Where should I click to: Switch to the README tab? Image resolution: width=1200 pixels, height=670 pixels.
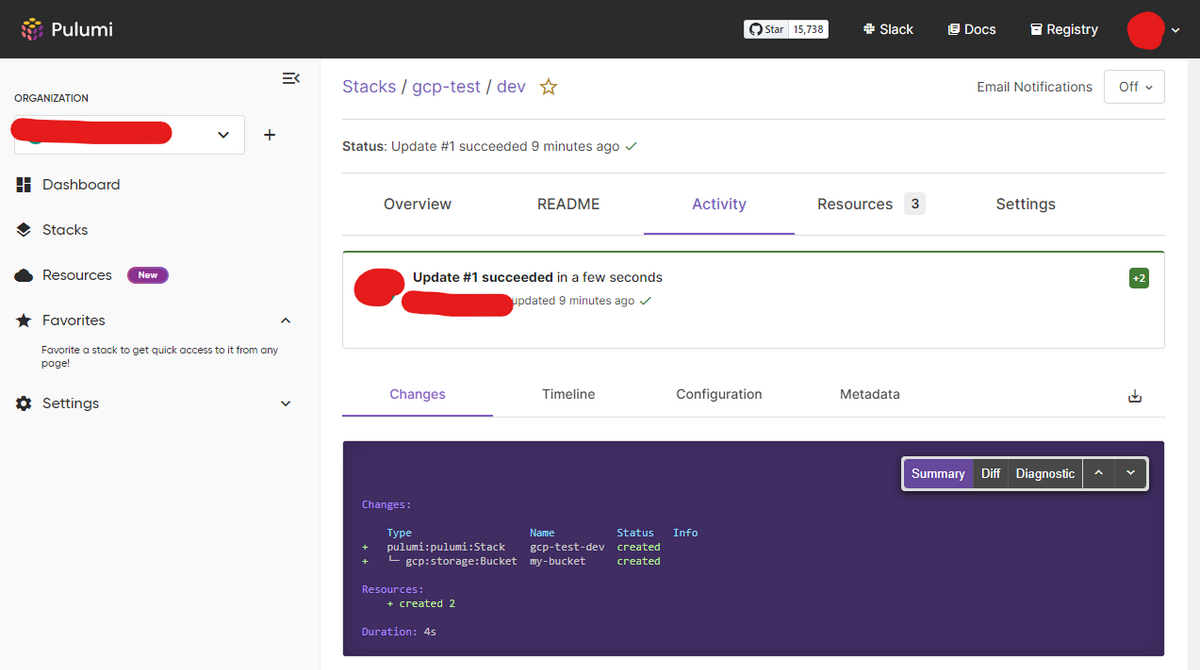(x=568, y=204)
